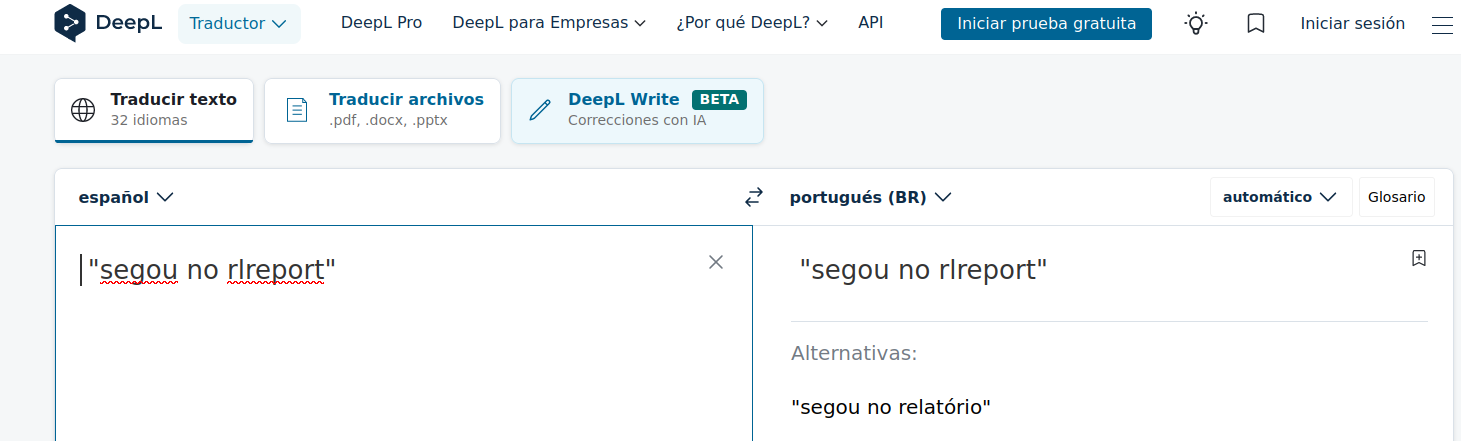Open the Glosario button
The width and height of the screenshot is (1461, 441).
1396,197
